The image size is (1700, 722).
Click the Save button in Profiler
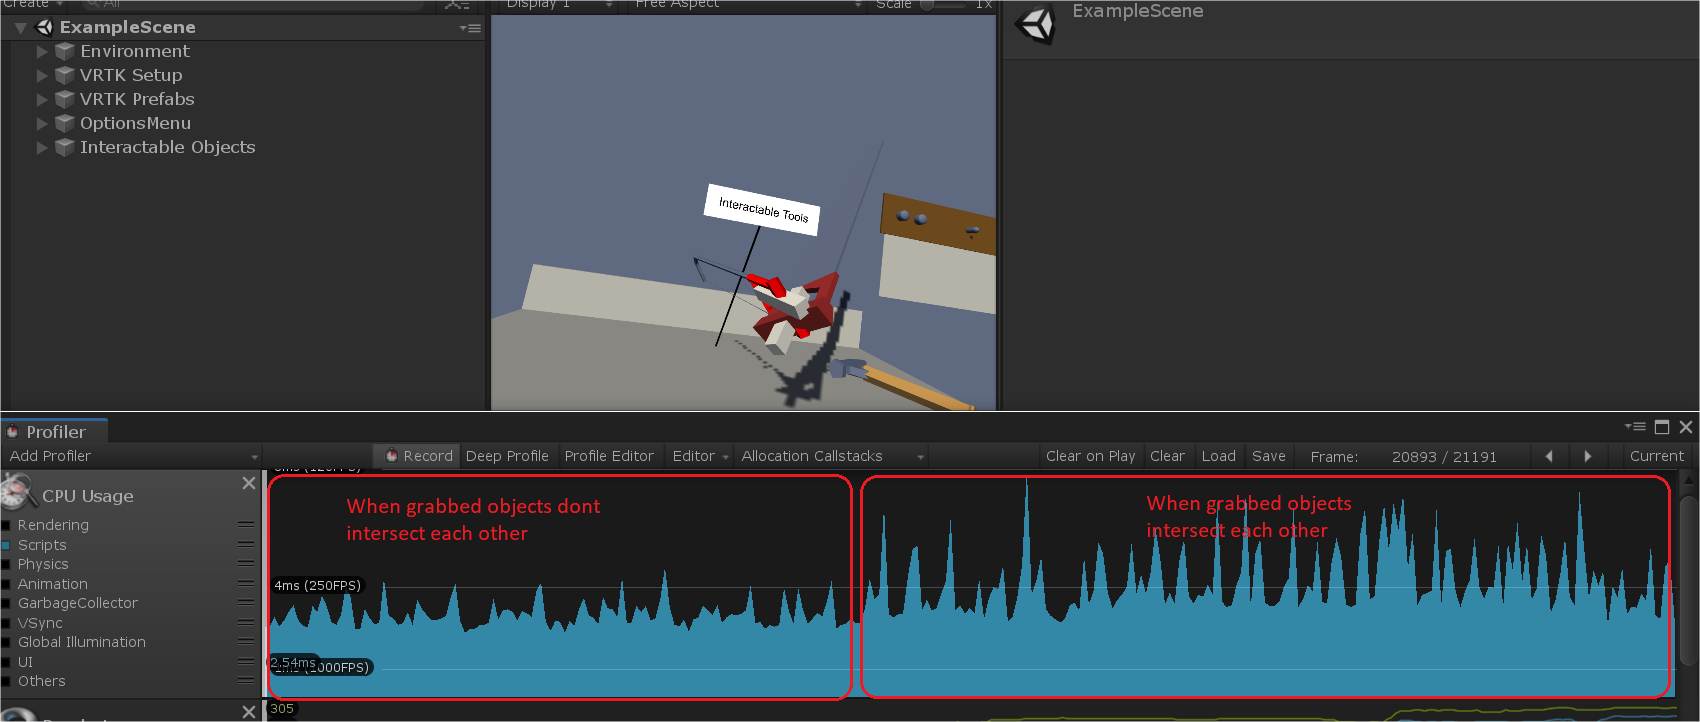click(x=1269, y=456)
